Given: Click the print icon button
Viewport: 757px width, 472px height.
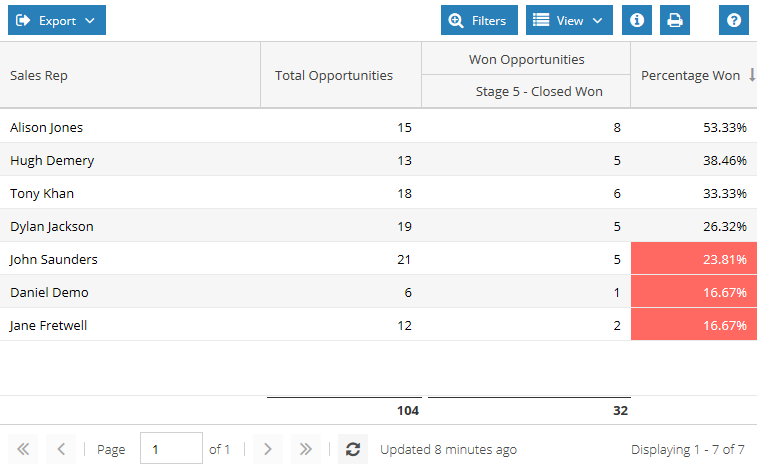Looking at the screenshot, I should click(674, 20).
